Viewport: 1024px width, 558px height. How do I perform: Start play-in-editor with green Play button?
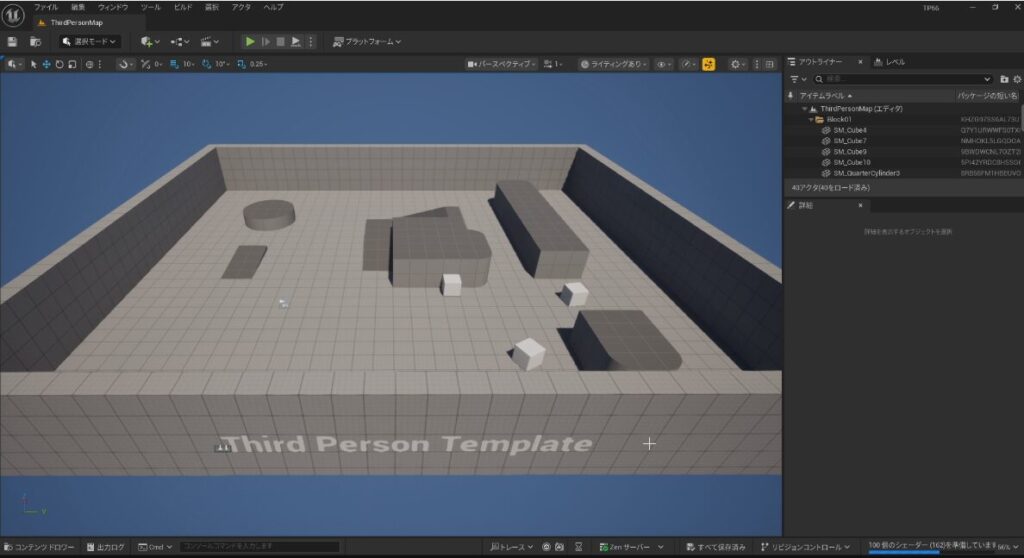point(249,42)
